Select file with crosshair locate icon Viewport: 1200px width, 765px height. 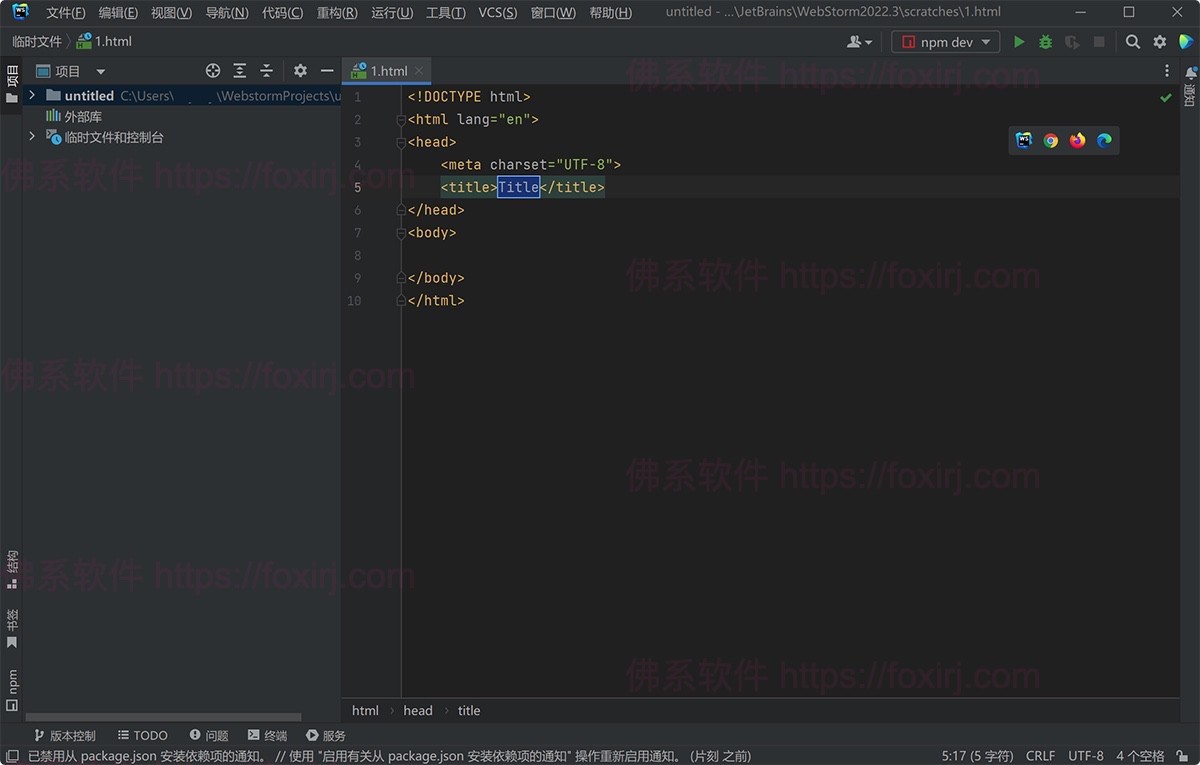tap(212, 70)
